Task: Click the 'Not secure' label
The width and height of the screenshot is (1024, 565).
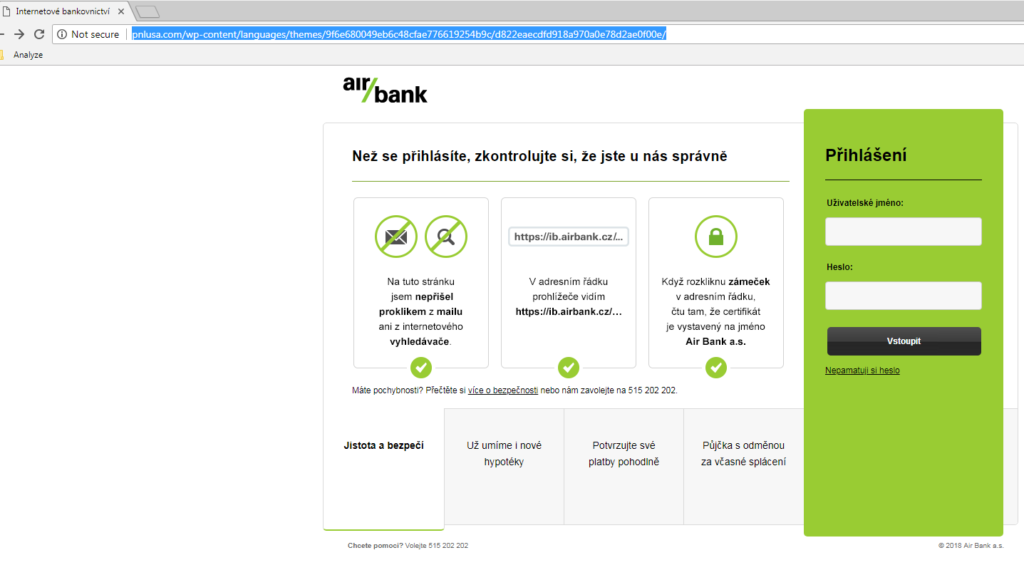Action: click(95, 35)
